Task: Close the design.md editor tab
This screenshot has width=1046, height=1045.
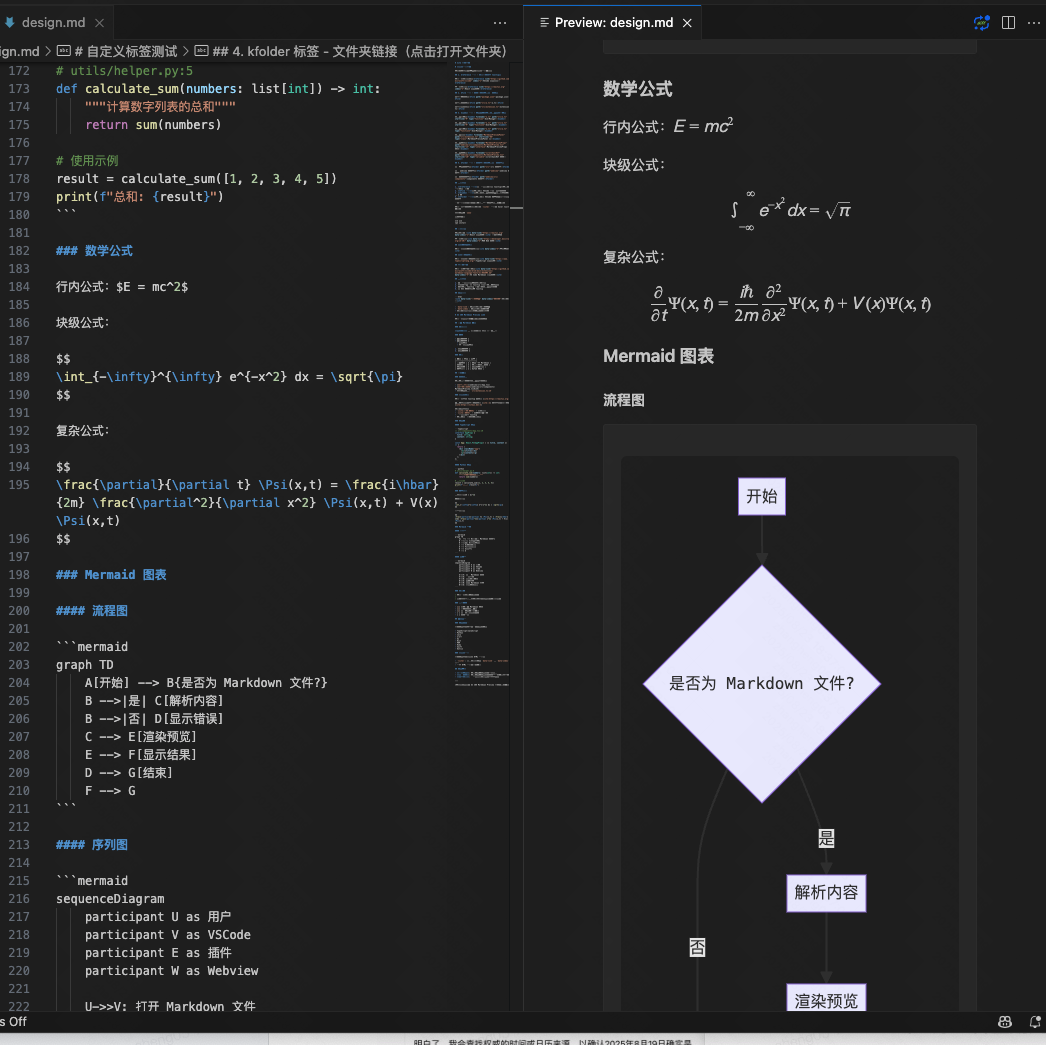Action: 99,23
